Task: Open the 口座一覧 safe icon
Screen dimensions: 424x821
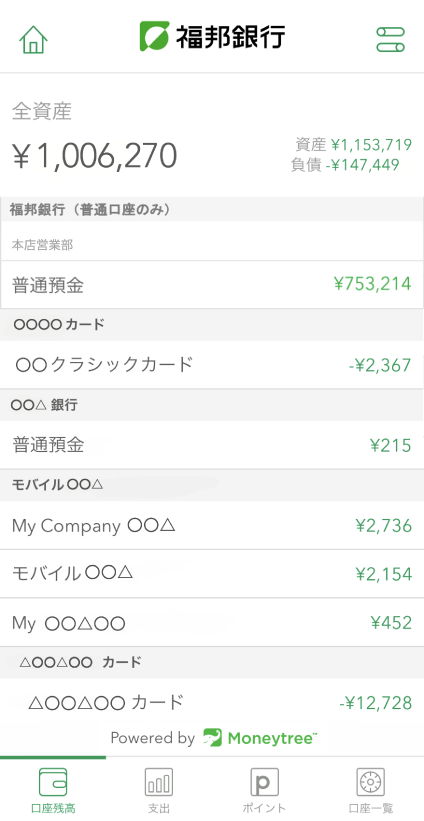Action: coord(371,782)
